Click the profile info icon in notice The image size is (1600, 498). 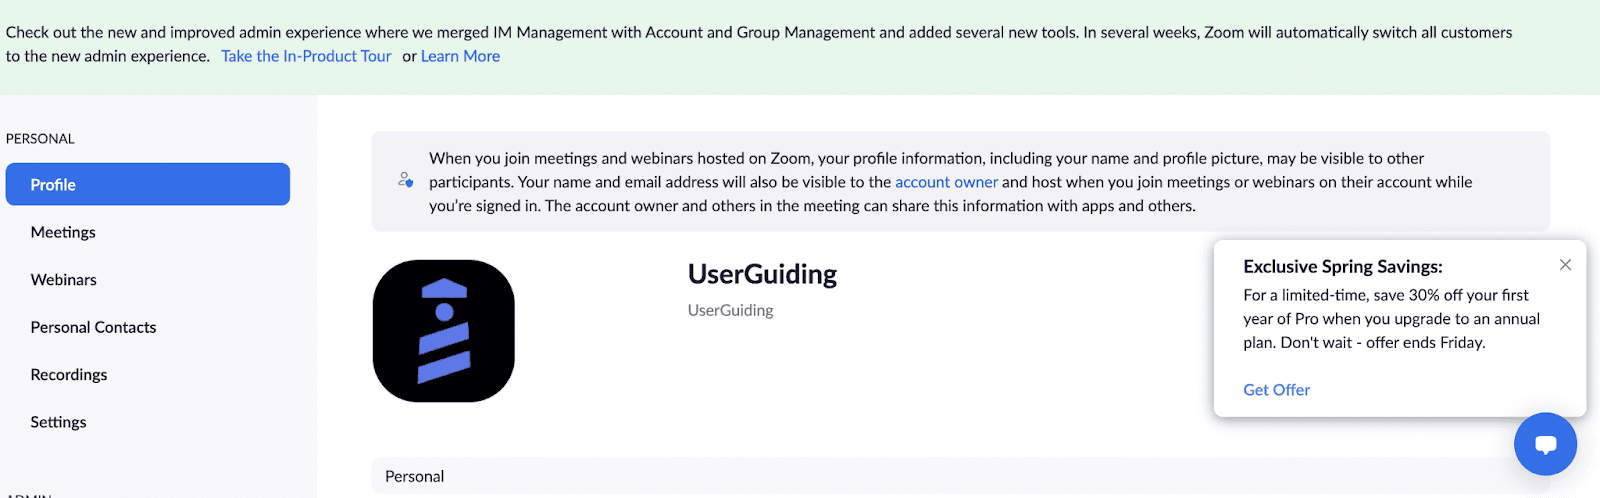point(405,180)
